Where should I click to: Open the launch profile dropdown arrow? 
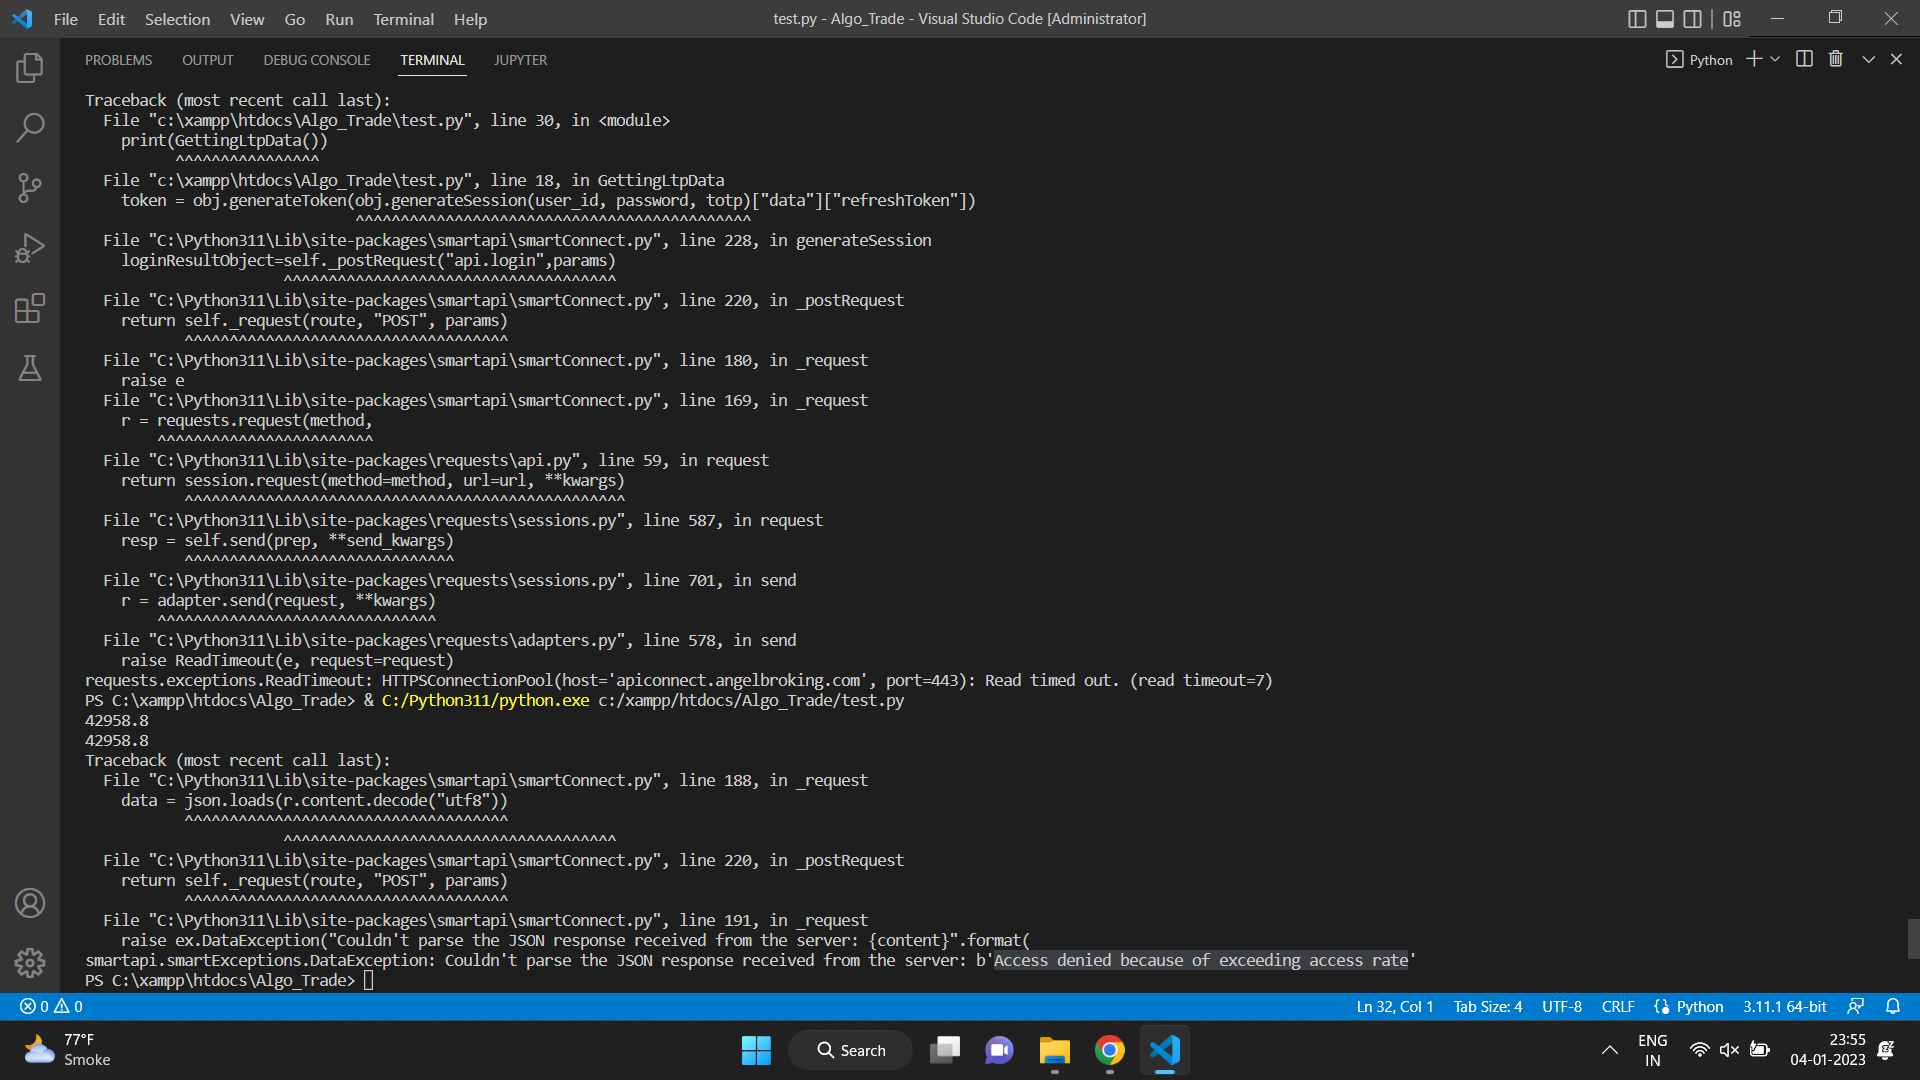pyautogui.click(x=1775, y=59)
